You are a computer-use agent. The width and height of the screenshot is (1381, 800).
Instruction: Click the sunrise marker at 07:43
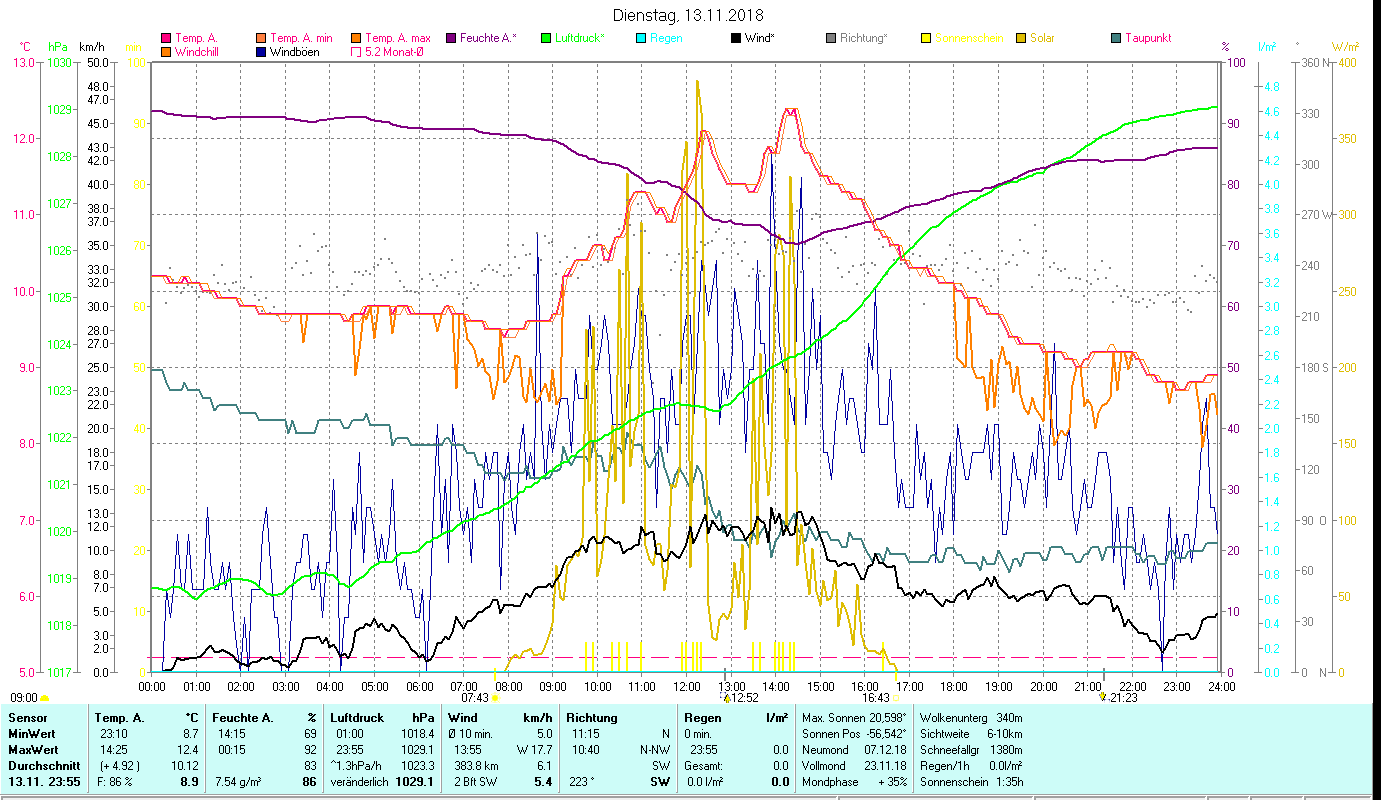pyautogui.click(x=495, y=698)
